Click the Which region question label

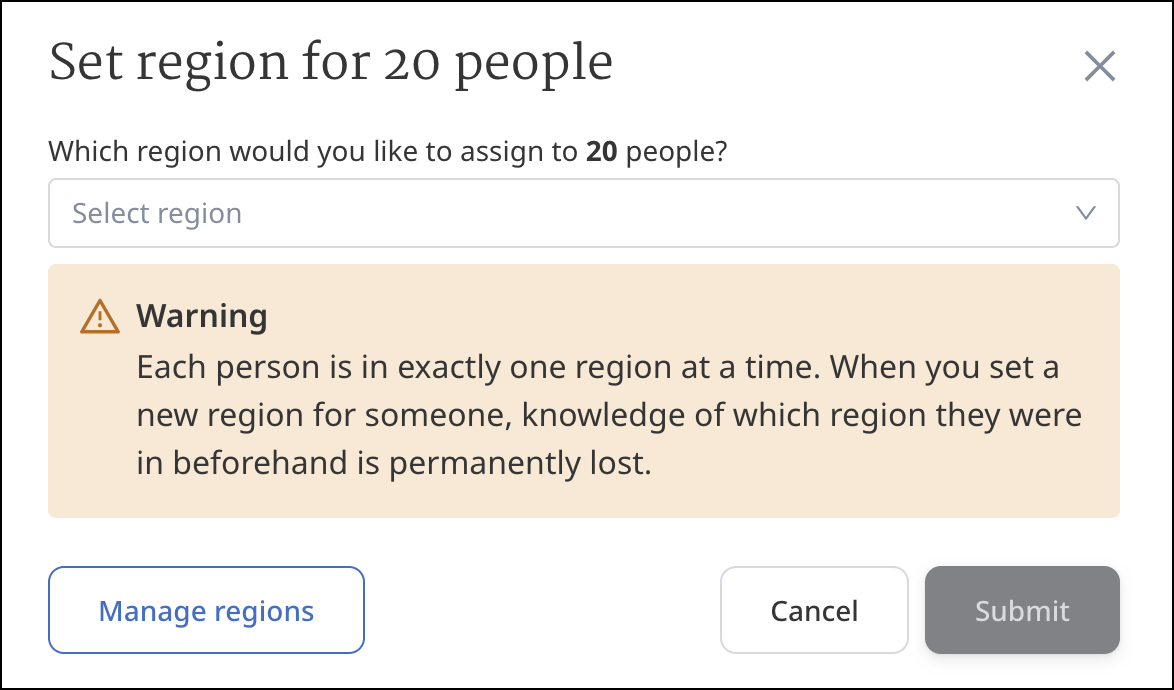[388, 152]
